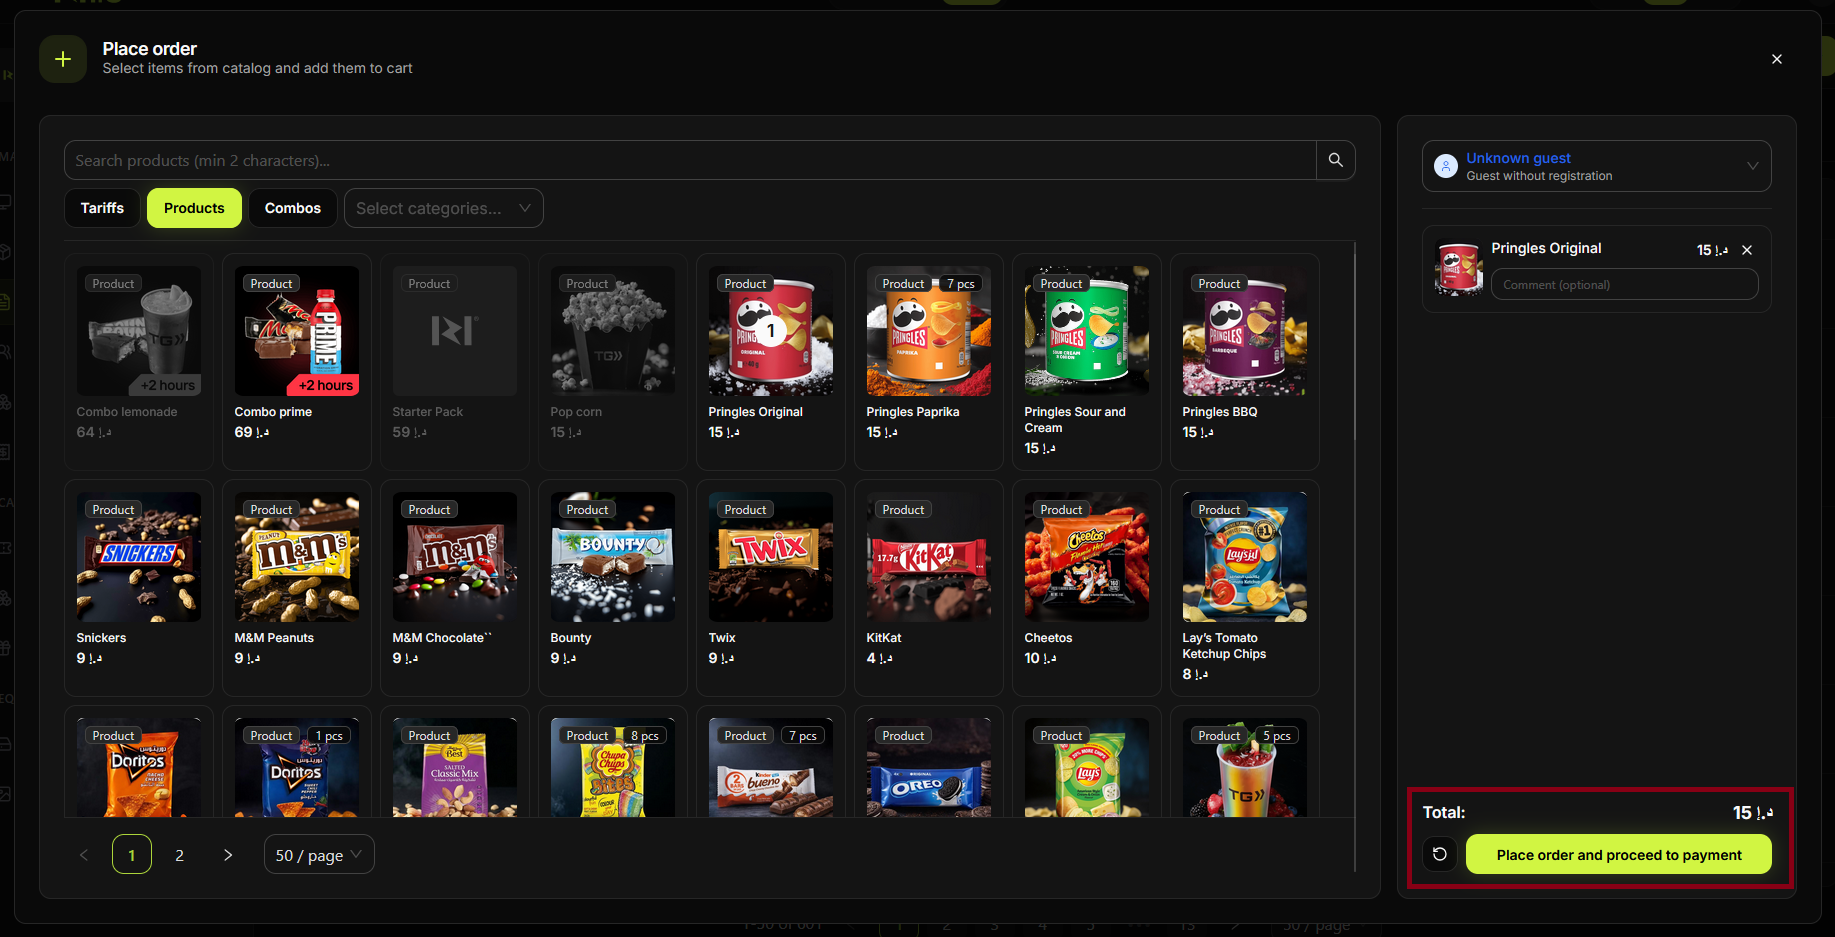Select the Products tab

point(194,208)
